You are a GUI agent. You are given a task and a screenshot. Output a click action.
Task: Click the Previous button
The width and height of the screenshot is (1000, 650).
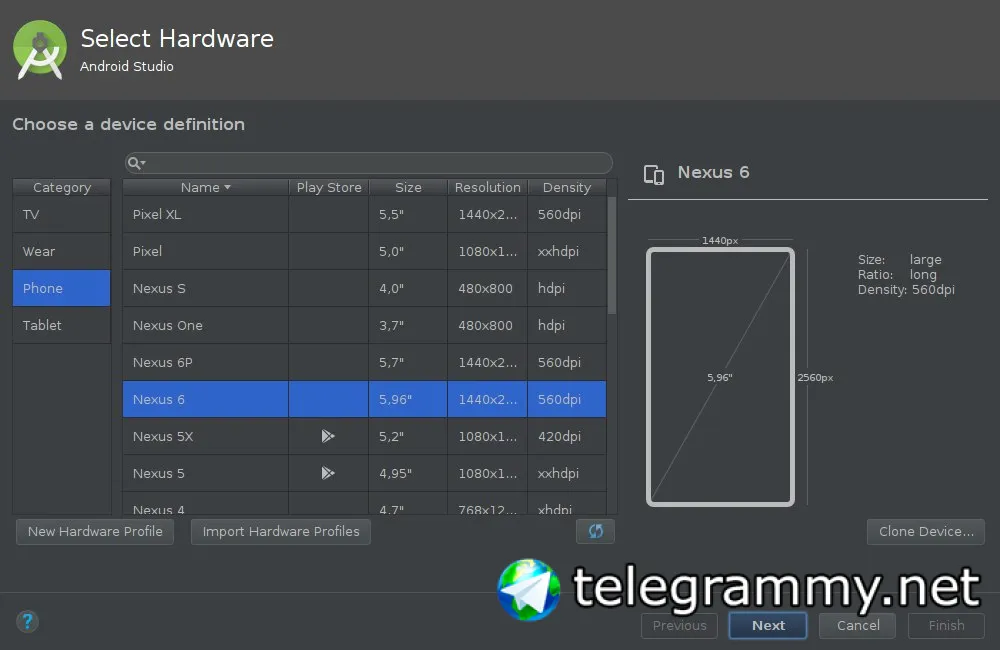pyautogui.click(x=679, y=626)
